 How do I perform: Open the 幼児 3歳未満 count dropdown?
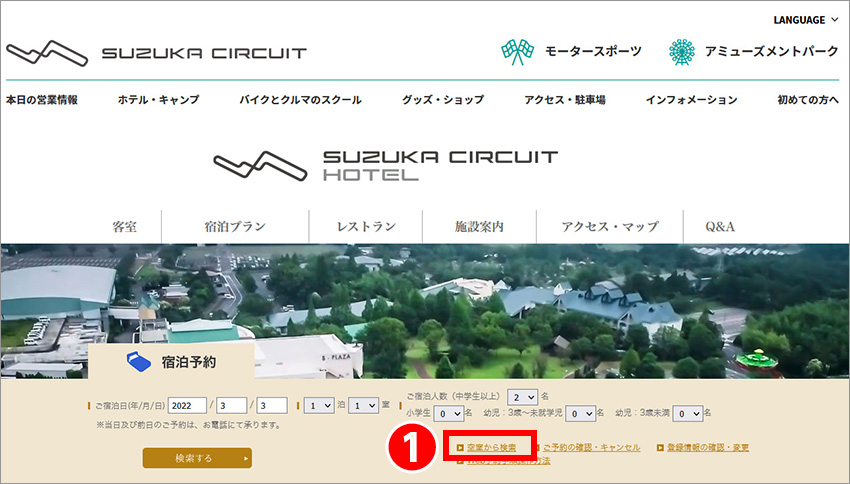click(x=688, y=414)
